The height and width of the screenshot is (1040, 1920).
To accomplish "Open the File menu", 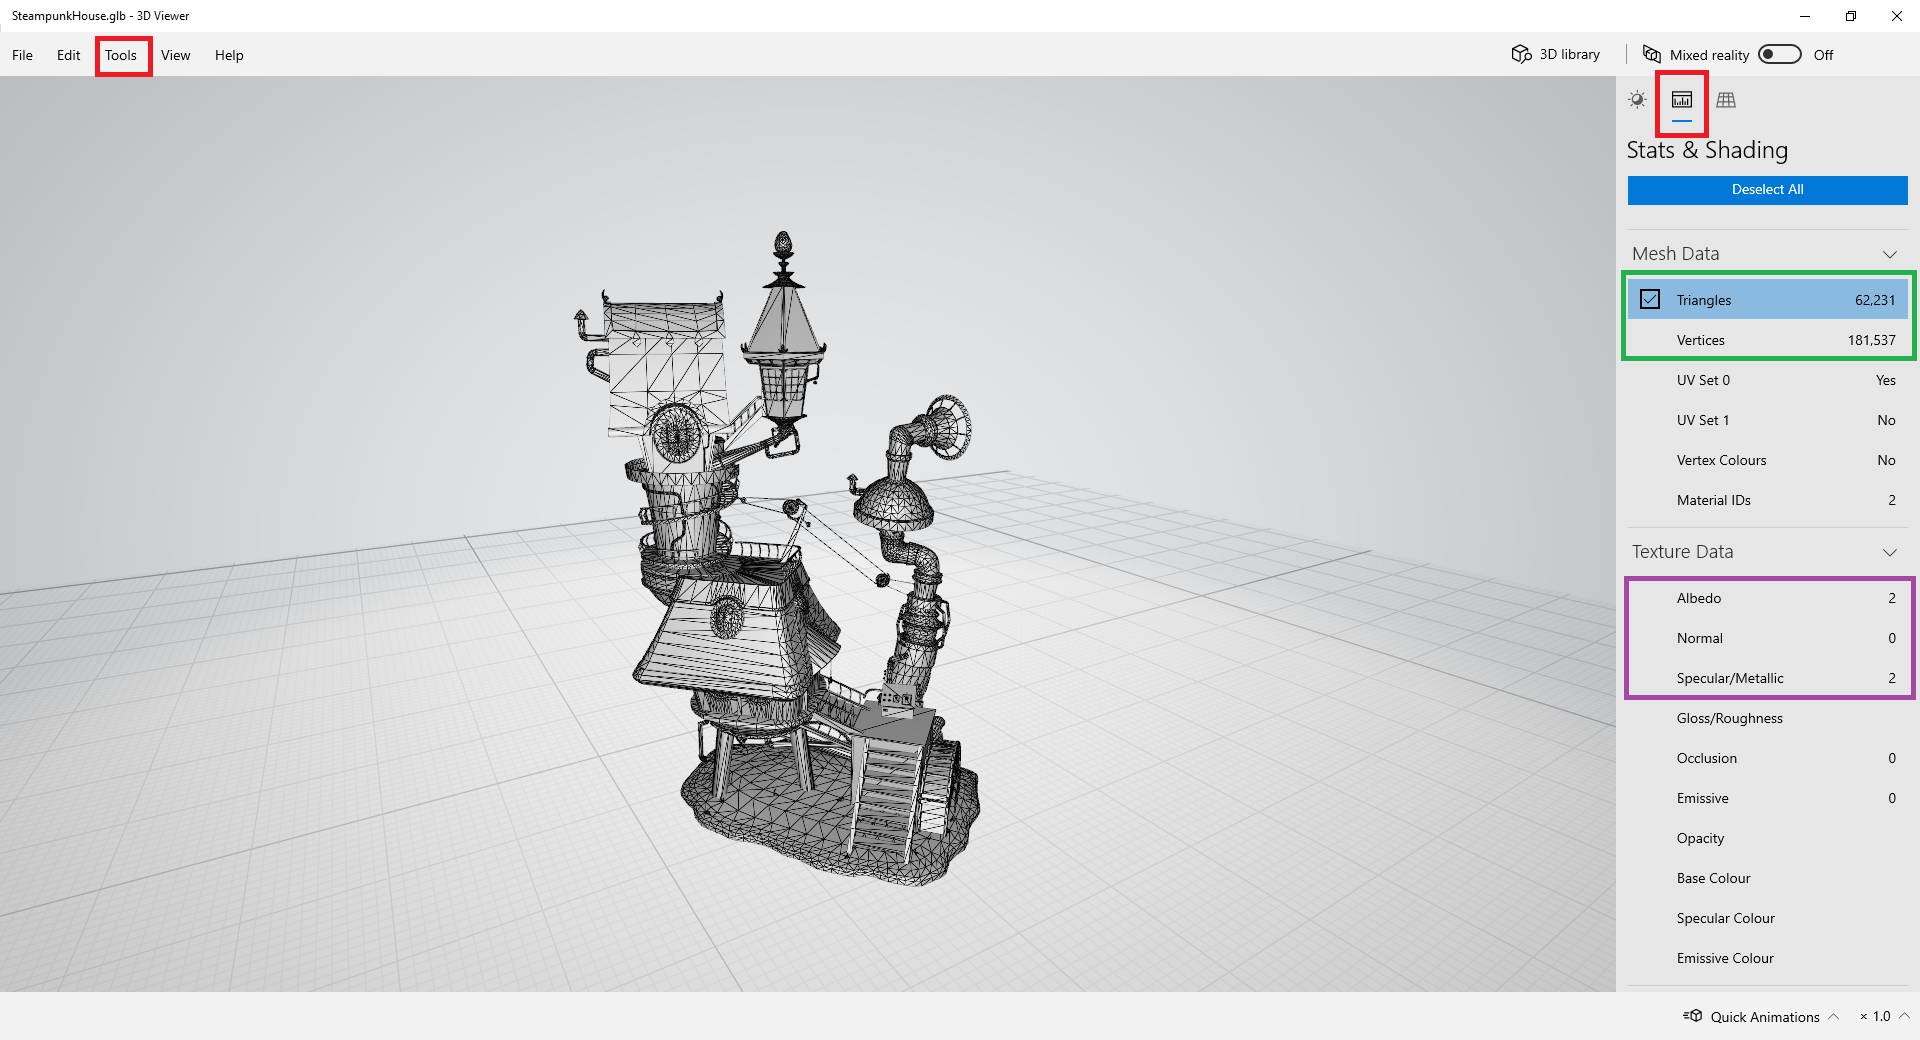I will click(22, 55).
